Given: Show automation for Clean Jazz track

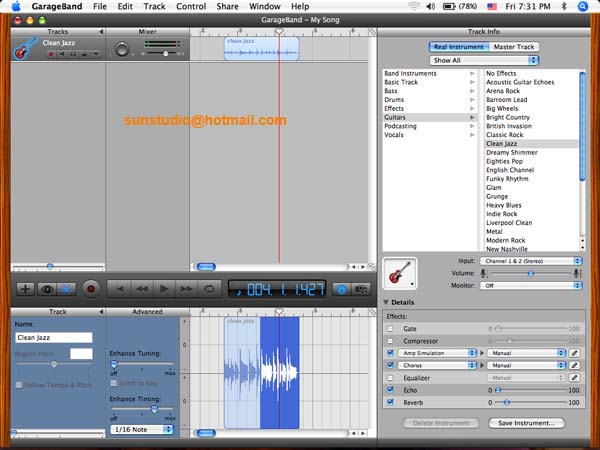Looking at the screenshot, I should [96, 54].
